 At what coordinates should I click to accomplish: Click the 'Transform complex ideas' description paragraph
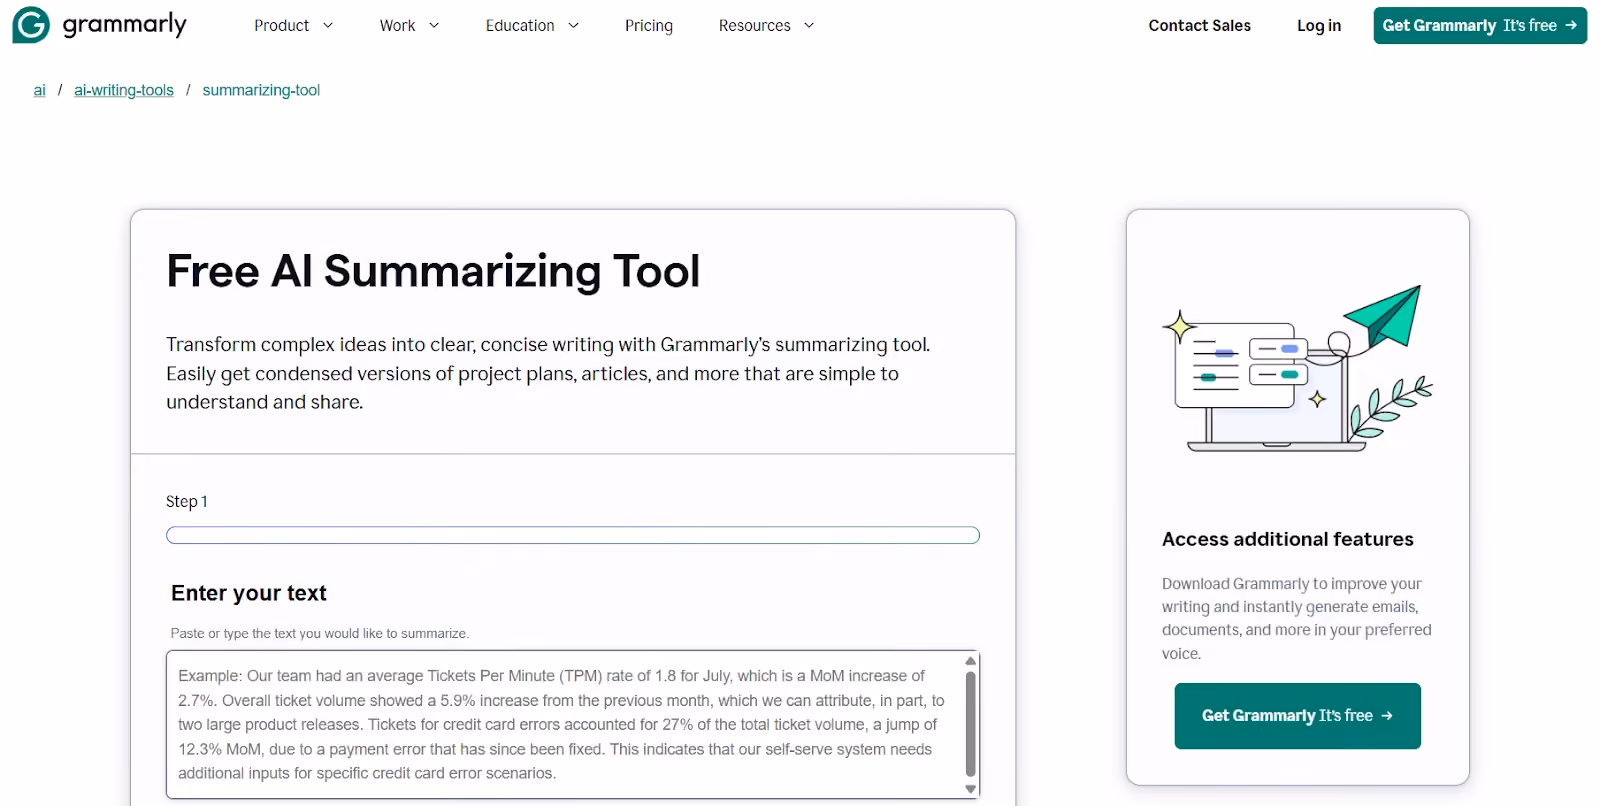[x=548, y=373]
